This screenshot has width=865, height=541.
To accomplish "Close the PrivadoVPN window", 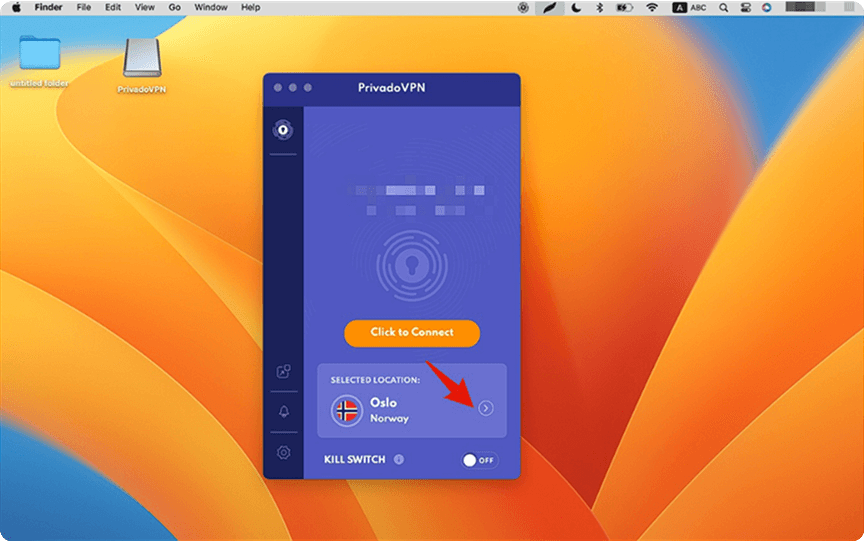I will click(x=278, y=88).
